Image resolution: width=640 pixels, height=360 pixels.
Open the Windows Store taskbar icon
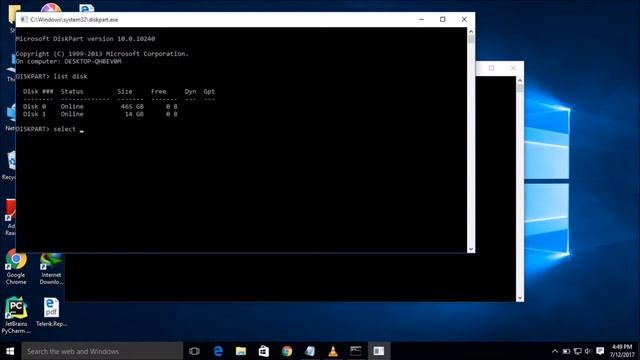tap(264, 351)
